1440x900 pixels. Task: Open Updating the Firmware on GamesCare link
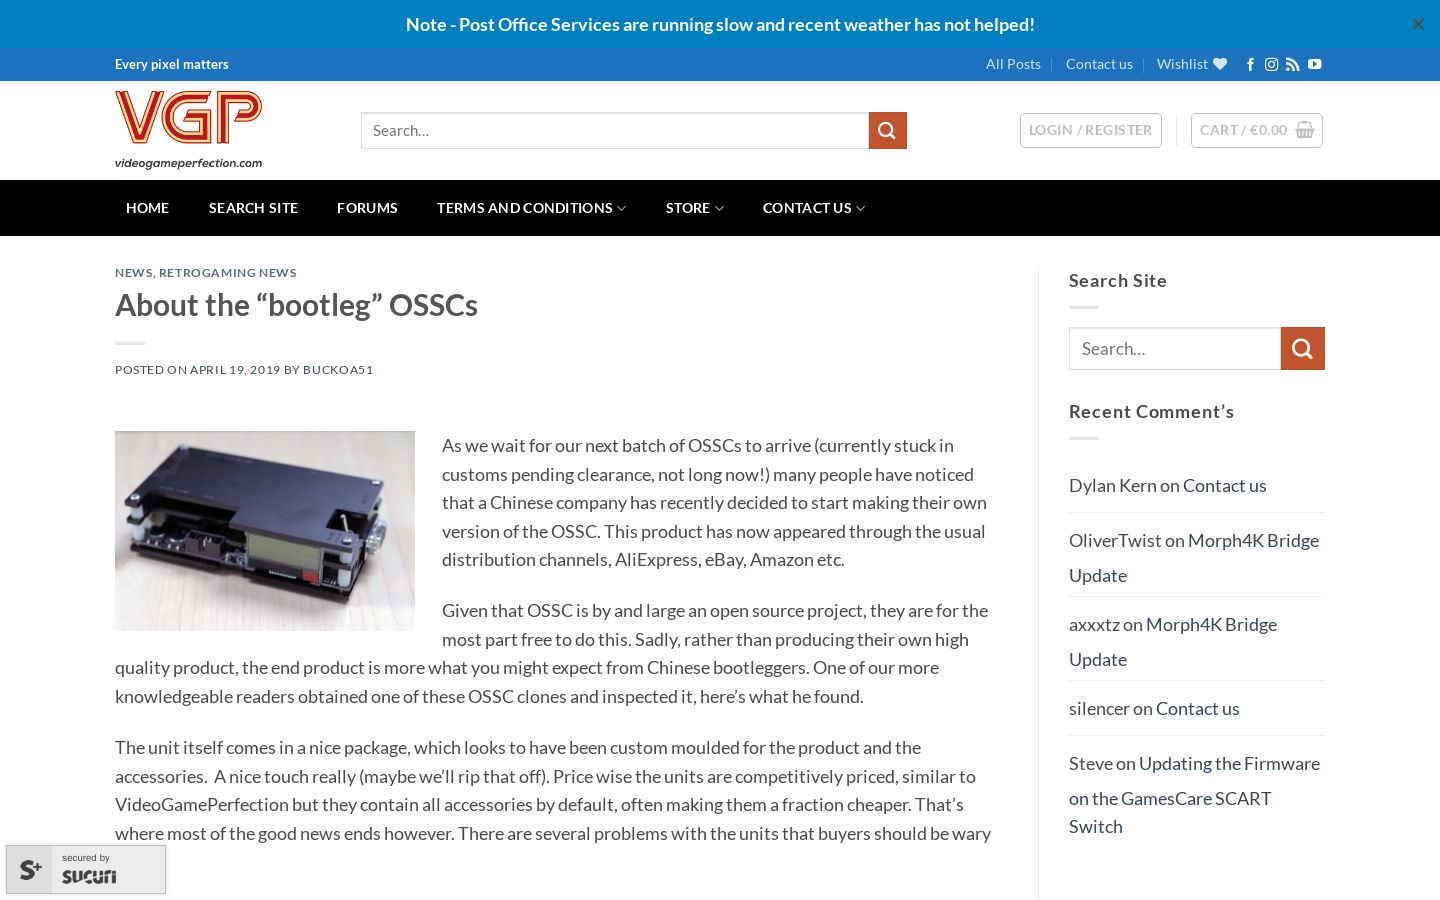[1195, 794]
